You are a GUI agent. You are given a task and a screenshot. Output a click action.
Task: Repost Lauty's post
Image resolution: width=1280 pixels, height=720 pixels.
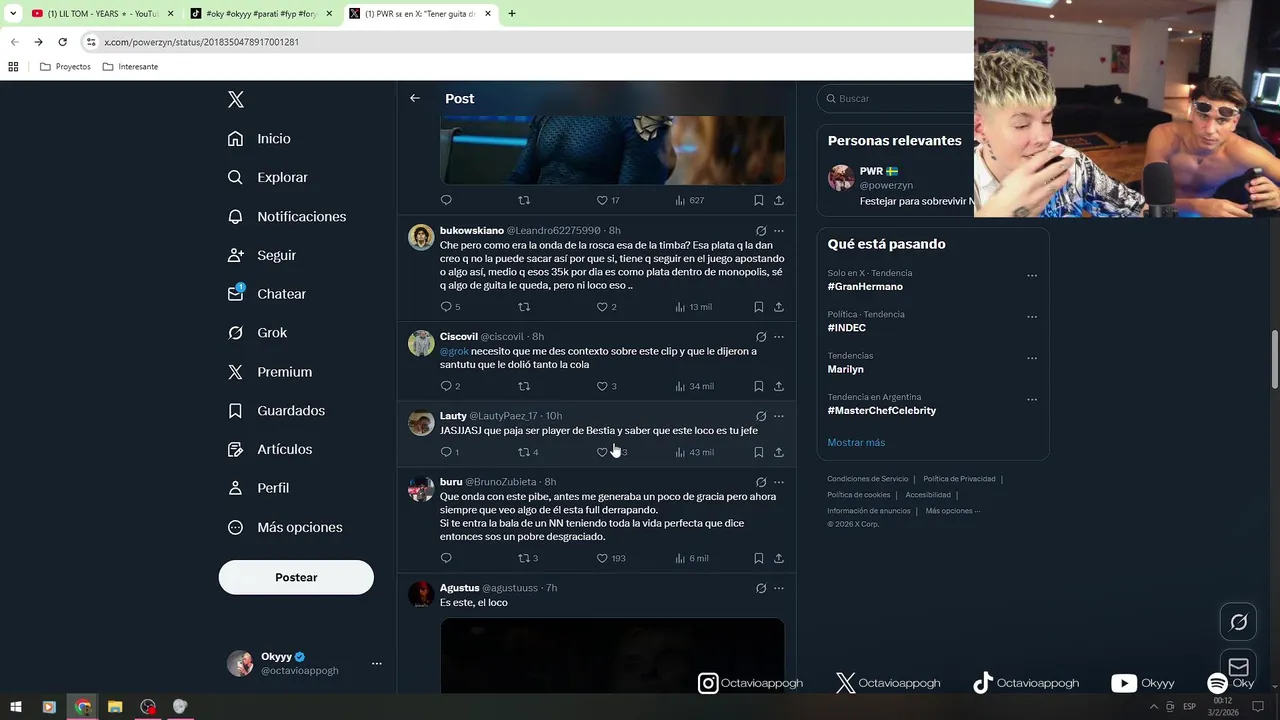point(524,452)
